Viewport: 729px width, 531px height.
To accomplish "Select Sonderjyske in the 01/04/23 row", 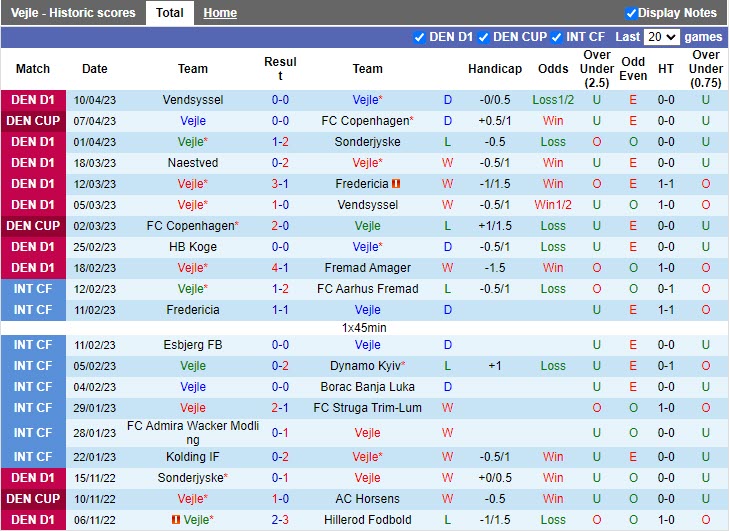I will (x=367, y=142).
